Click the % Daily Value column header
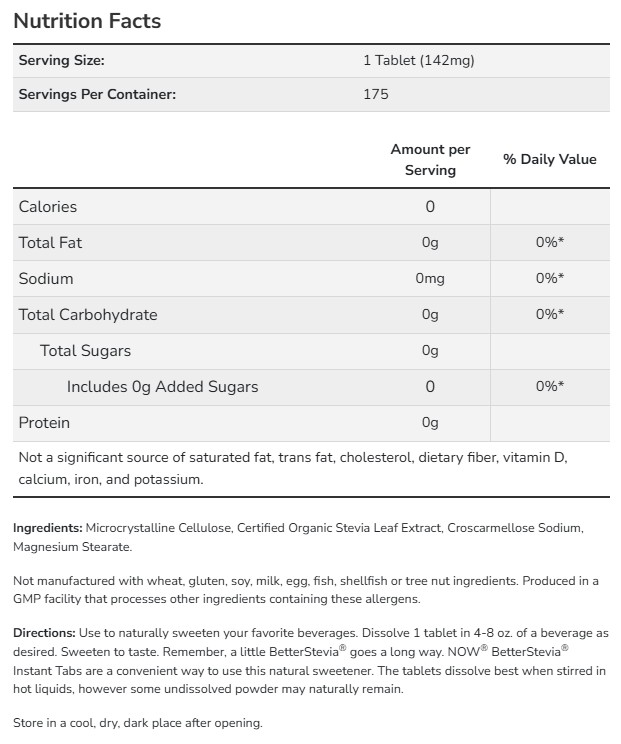This screenshot has width=621, height=744. pos(549,159)
